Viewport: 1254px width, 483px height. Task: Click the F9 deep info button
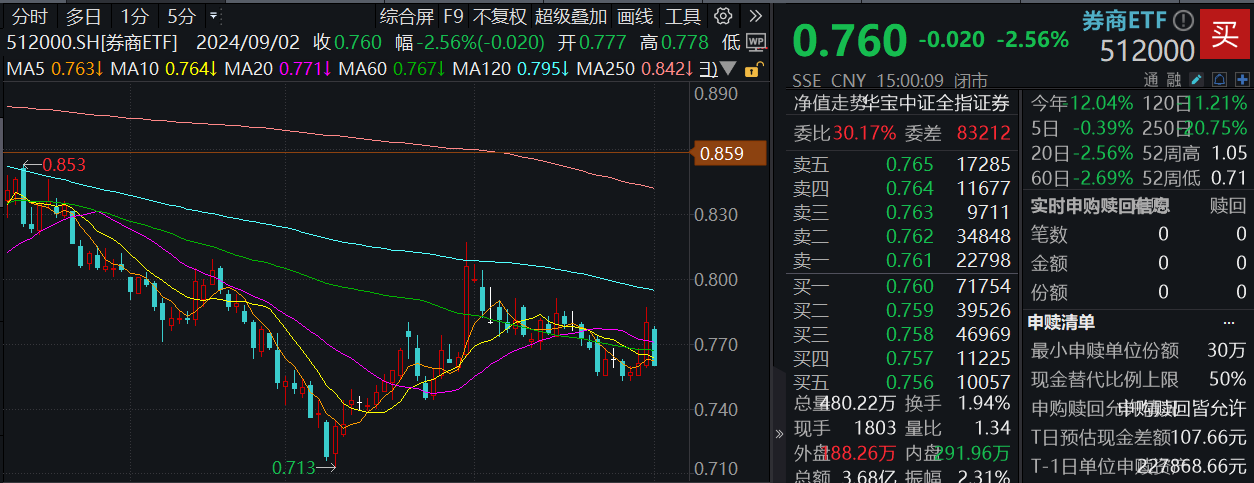point(453,16)
